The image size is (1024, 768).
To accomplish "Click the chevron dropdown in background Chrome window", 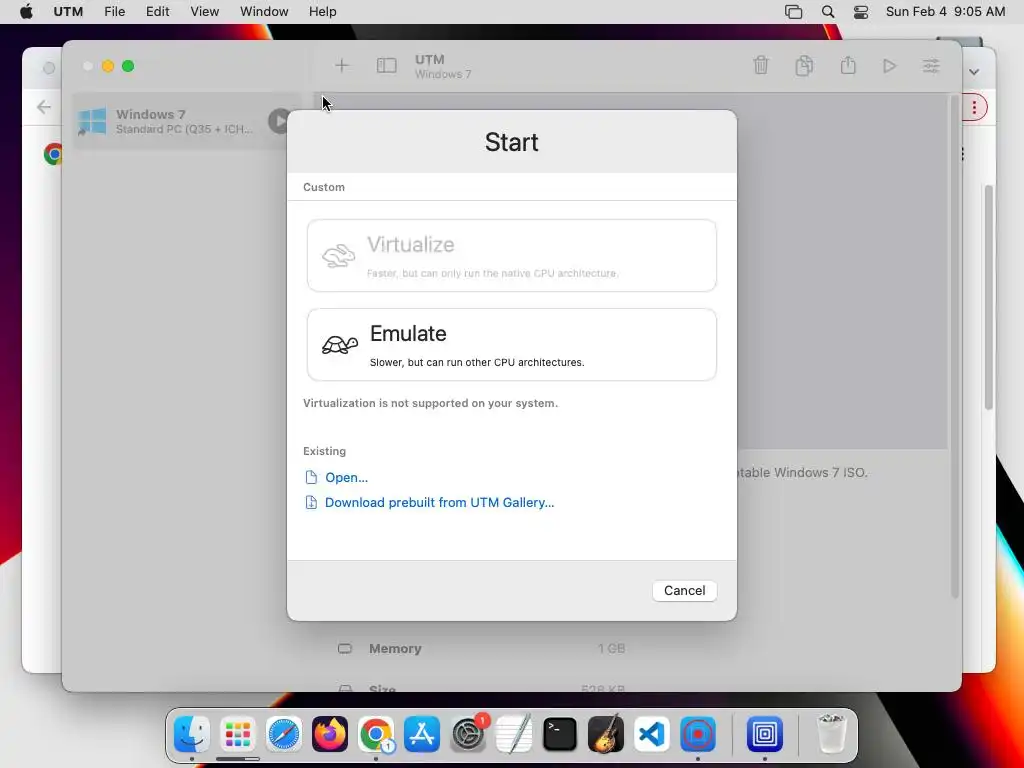I will [x=974, y=72].
